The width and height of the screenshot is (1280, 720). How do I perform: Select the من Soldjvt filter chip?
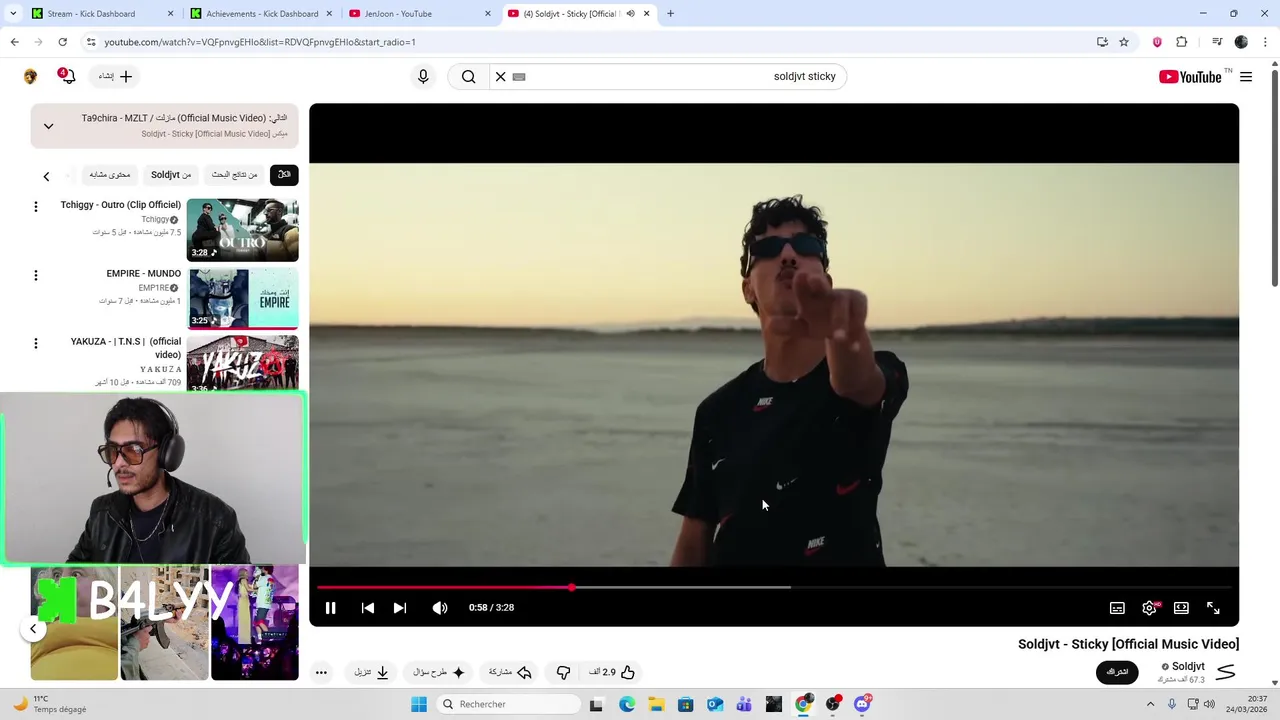click(x=171, y=175)
